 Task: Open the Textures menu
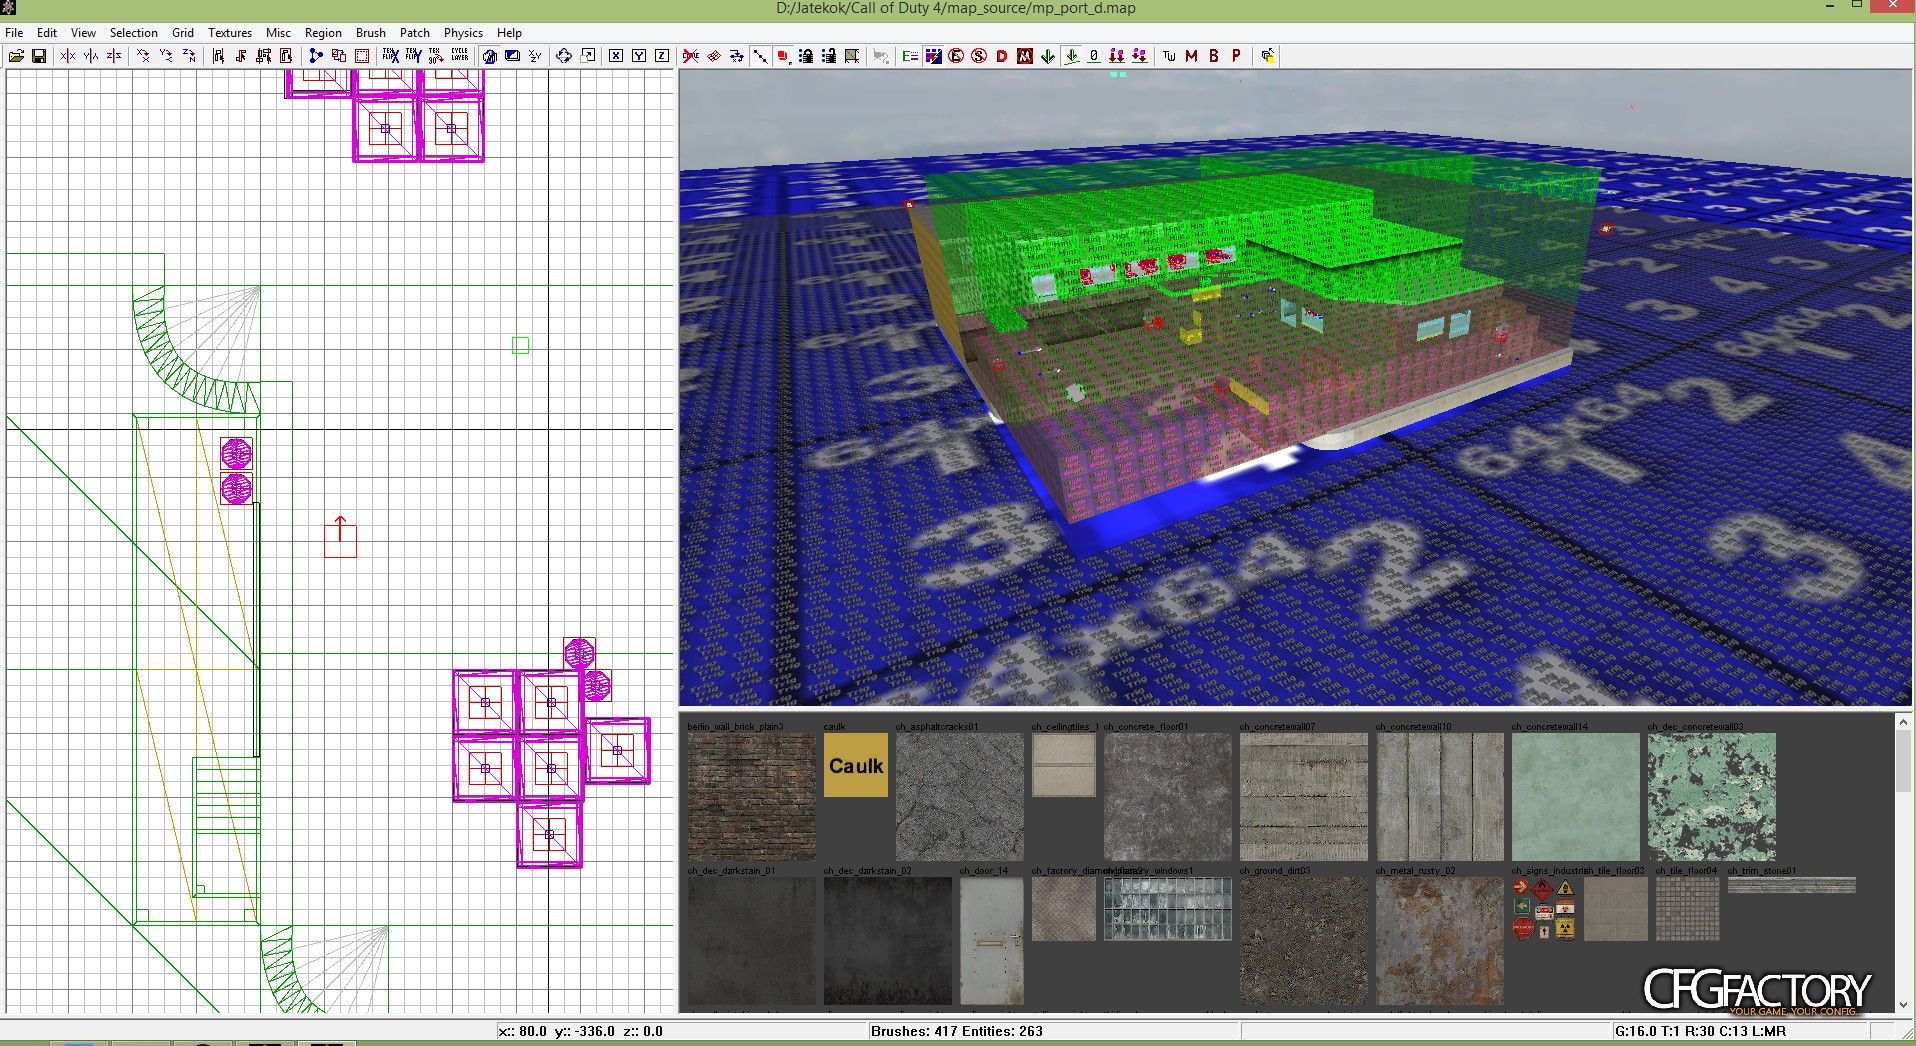point(230,33)
